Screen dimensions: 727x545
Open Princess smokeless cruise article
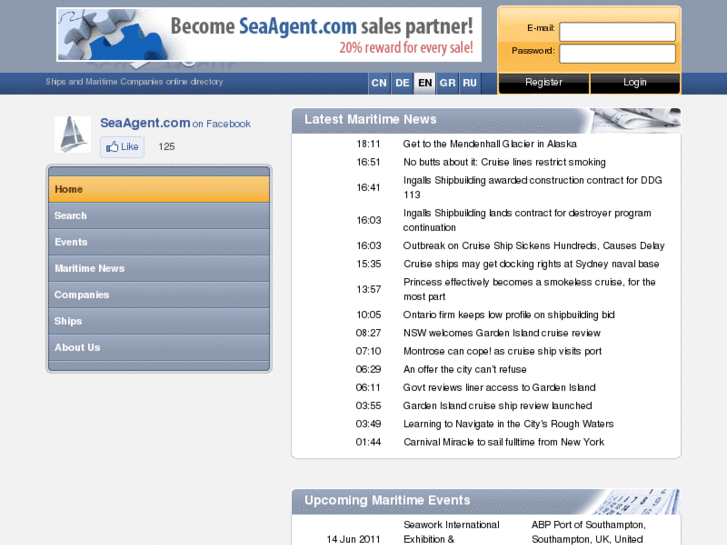click(529, 289)
